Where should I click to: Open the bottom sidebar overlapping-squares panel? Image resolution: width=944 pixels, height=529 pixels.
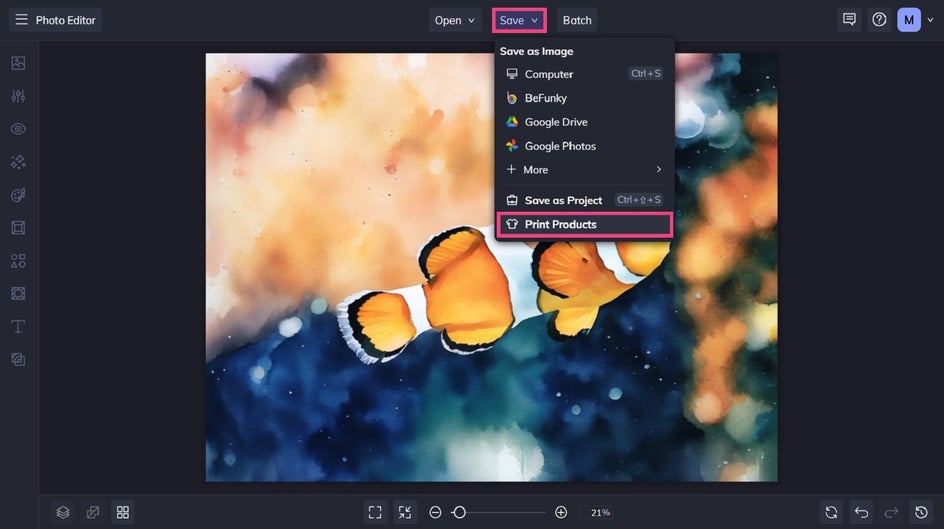pos(18,359)
